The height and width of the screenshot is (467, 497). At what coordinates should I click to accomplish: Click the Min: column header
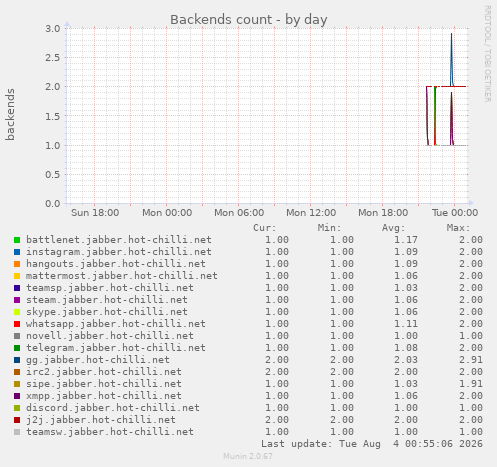click(x=329, y=228)
